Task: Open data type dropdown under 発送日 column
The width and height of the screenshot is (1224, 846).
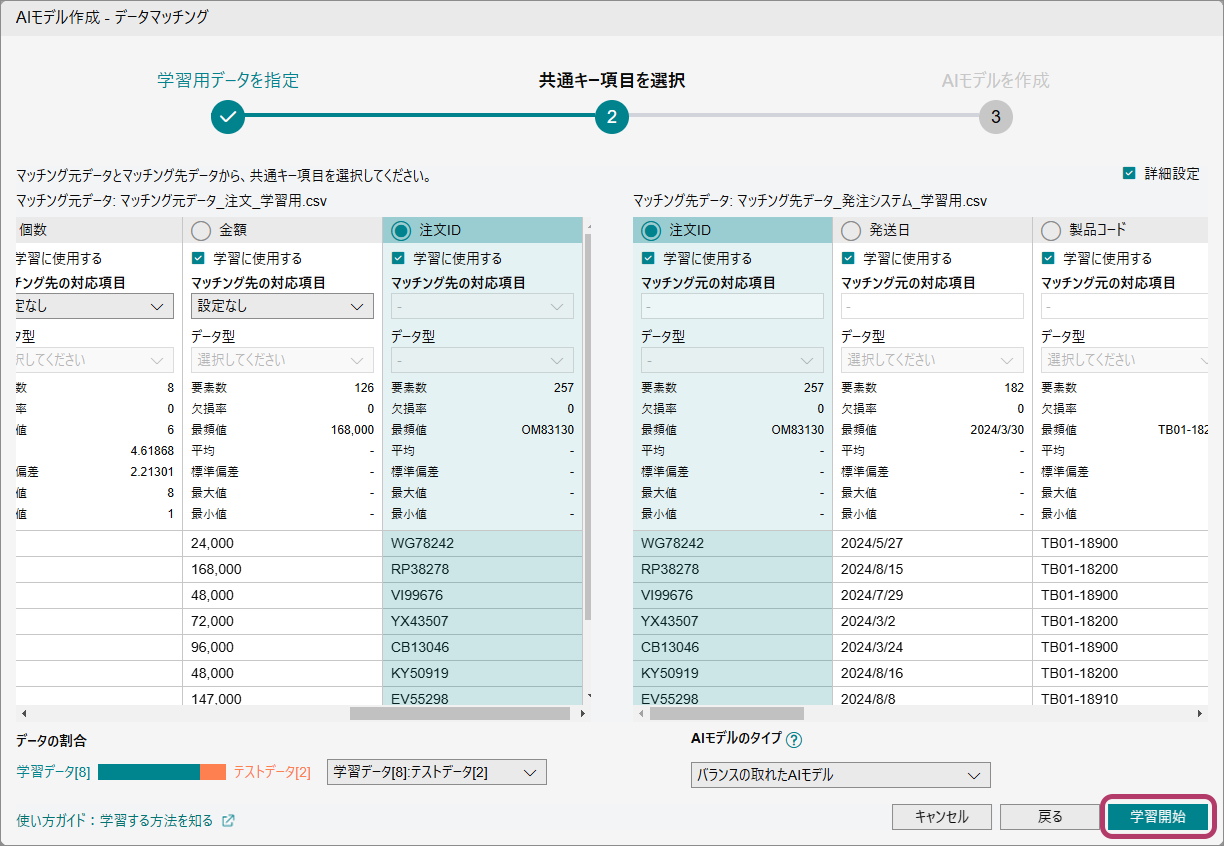Action: [x=932, y=359]
